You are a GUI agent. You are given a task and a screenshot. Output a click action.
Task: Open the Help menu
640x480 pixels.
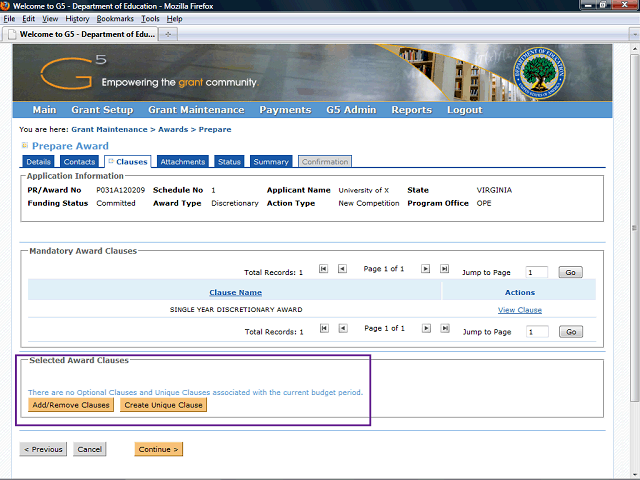[174, 19]
